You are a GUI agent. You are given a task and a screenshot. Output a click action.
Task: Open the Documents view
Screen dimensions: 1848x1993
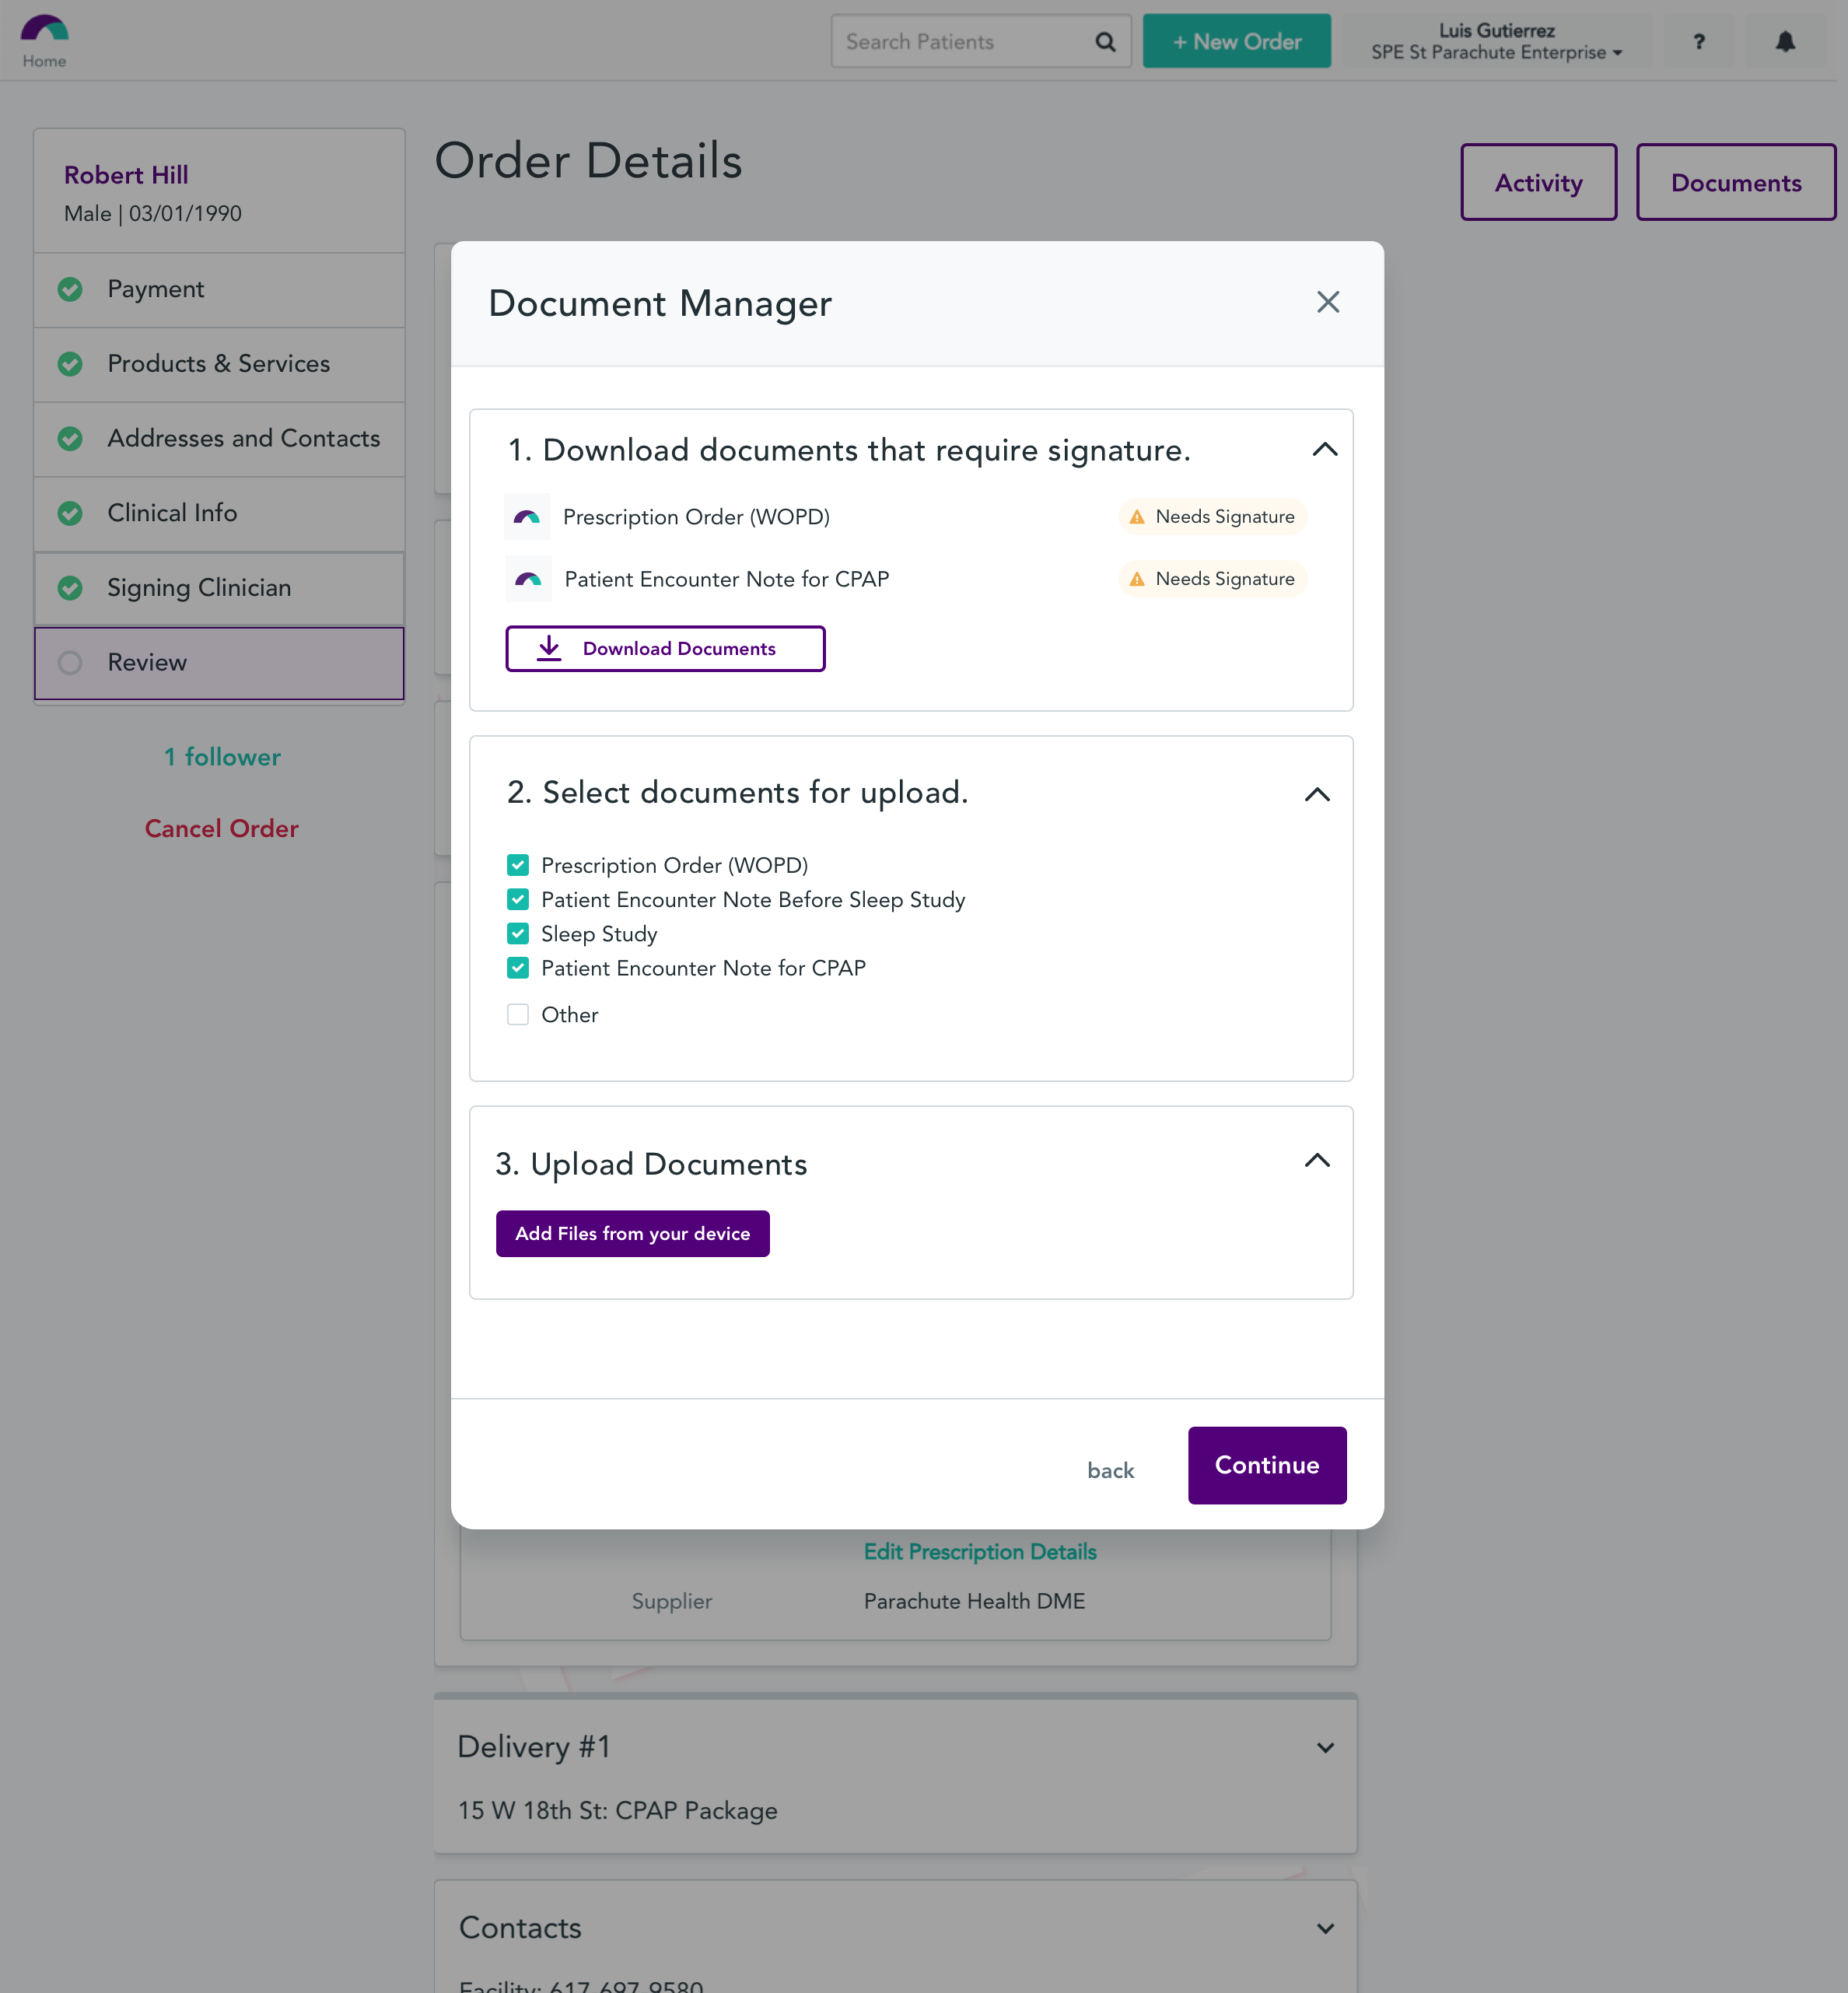[x=1735, y=182]
